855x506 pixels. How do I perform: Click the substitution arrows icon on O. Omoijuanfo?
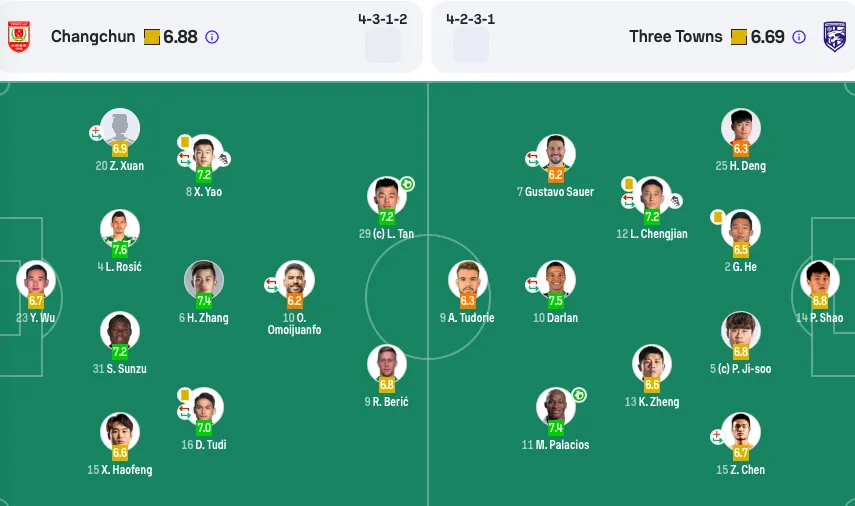point(272,285)
